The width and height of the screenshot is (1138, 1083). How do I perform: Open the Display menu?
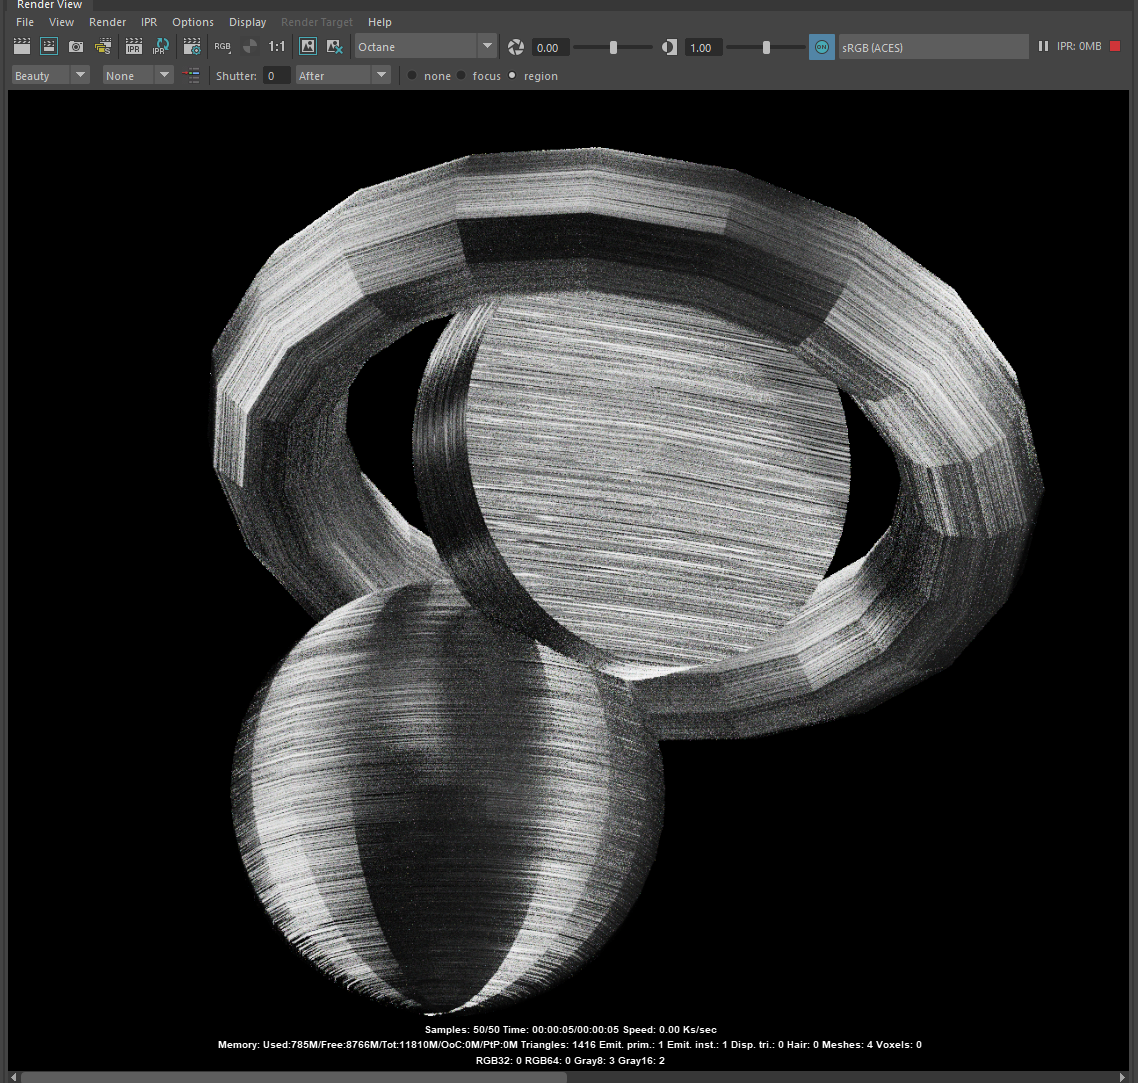tap(247, 22)
